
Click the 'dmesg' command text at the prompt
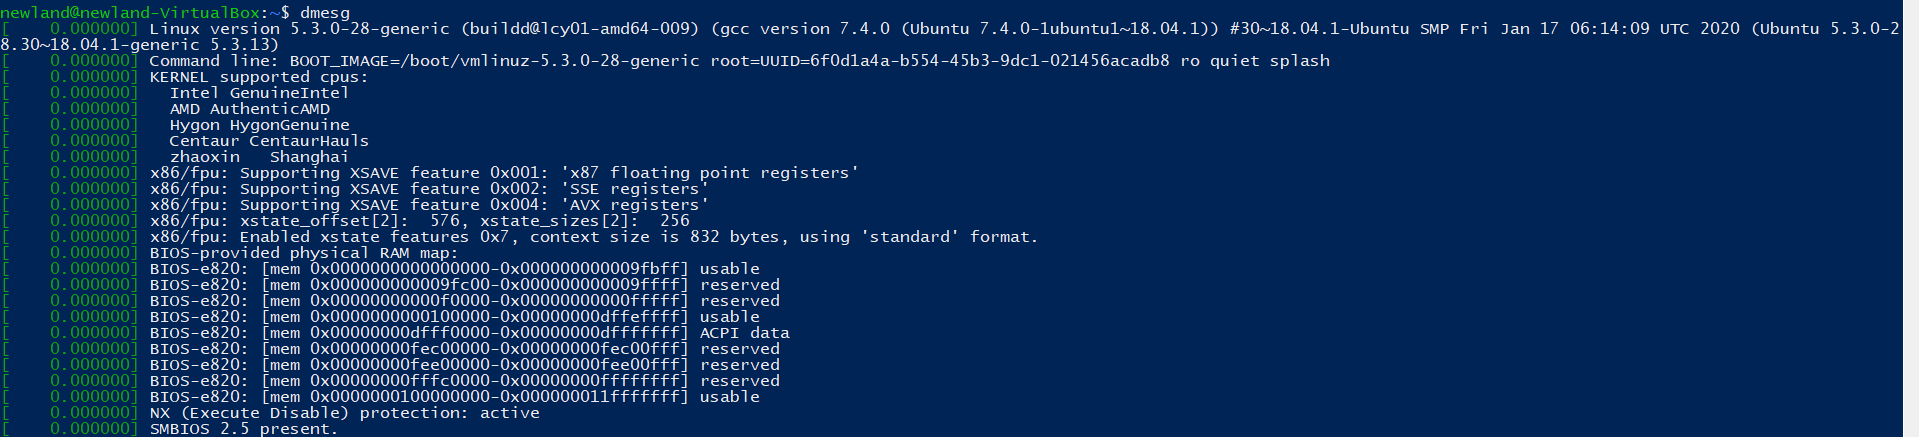(325, 12)
